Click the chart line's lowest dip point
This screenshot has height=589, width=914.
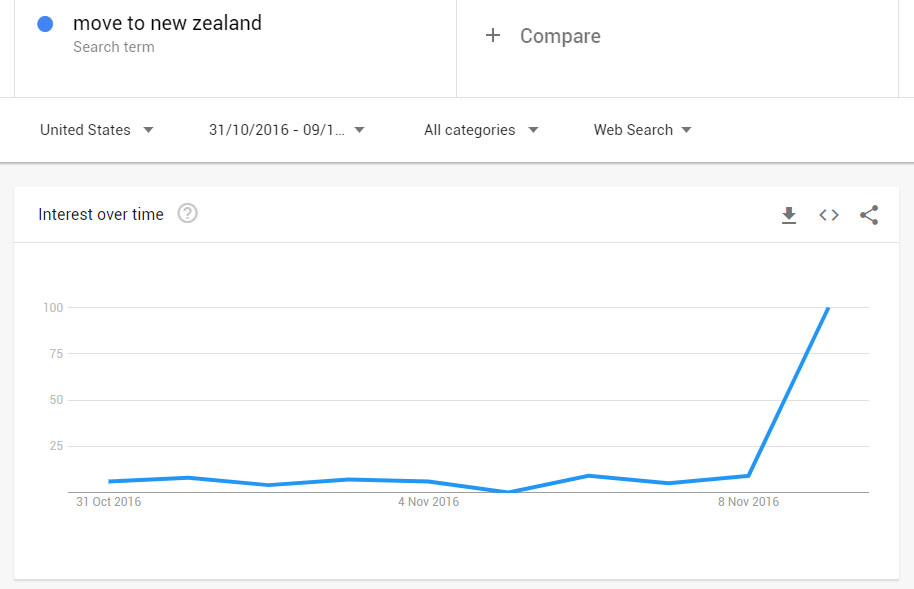(x=508, y=491)
